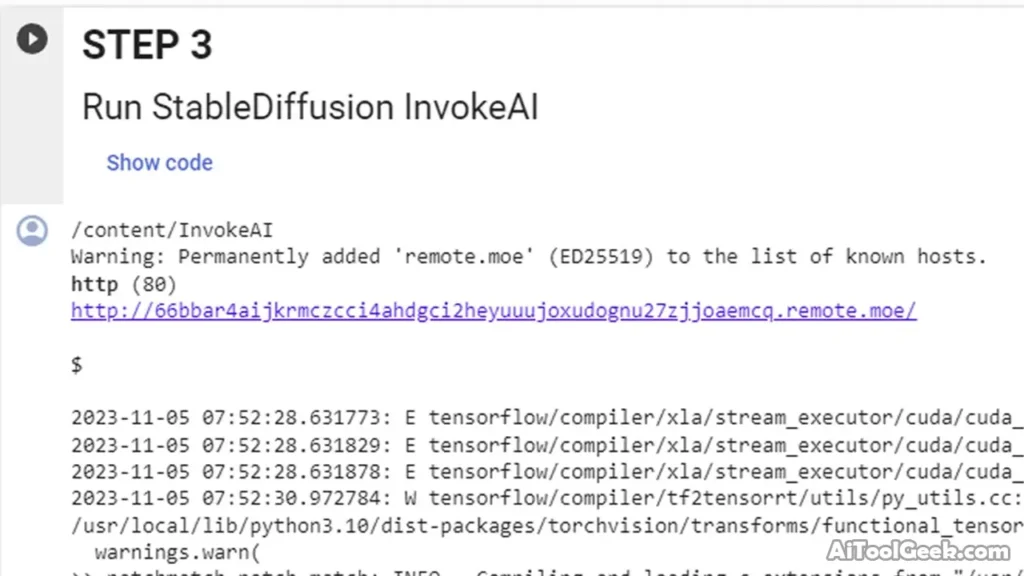Image resolution: width=1024 pixels, height=576 pixels.
Task: Open the remote.moe InvokeAI URL
Action: click(x=492, y=310)
